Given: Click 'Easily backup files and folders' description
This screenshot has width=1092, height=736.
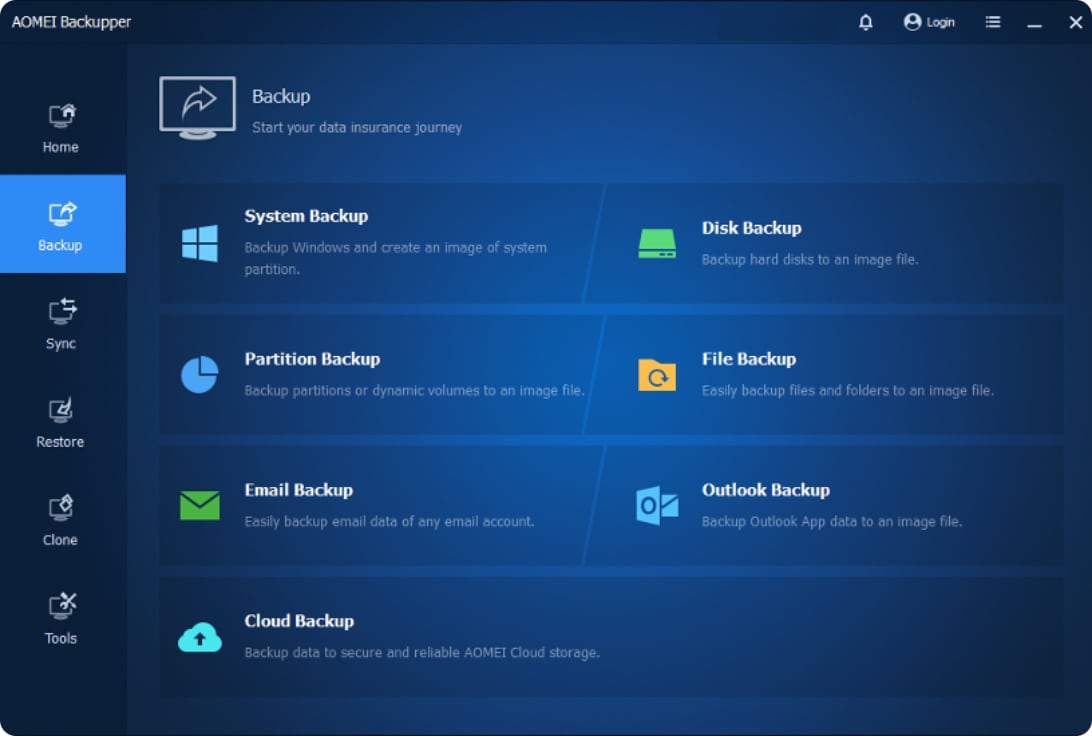Looking at the screenshot, I should coord(848,390).
